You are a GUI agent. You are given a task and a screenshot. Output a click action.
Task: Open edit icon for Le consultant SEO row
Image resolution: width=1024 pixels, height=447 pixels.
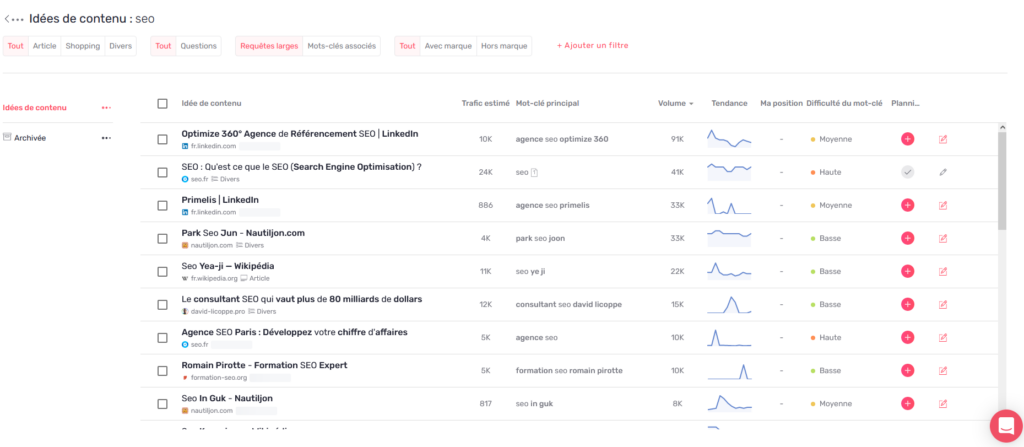(942, 305)
